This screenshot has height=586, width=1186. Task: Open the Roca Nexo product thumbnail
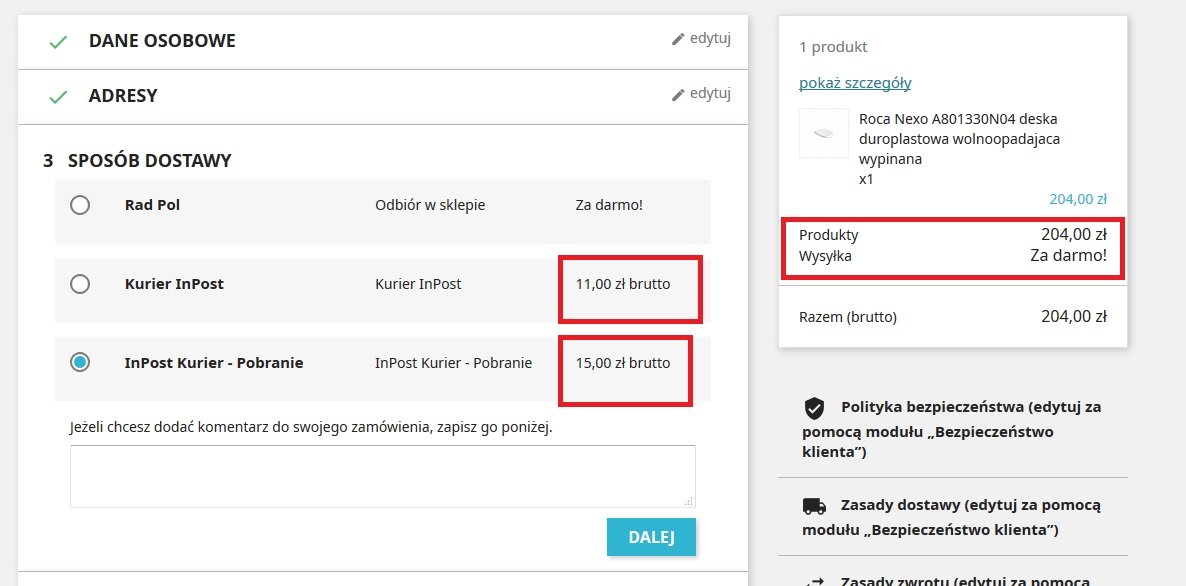tap(824, 133)
